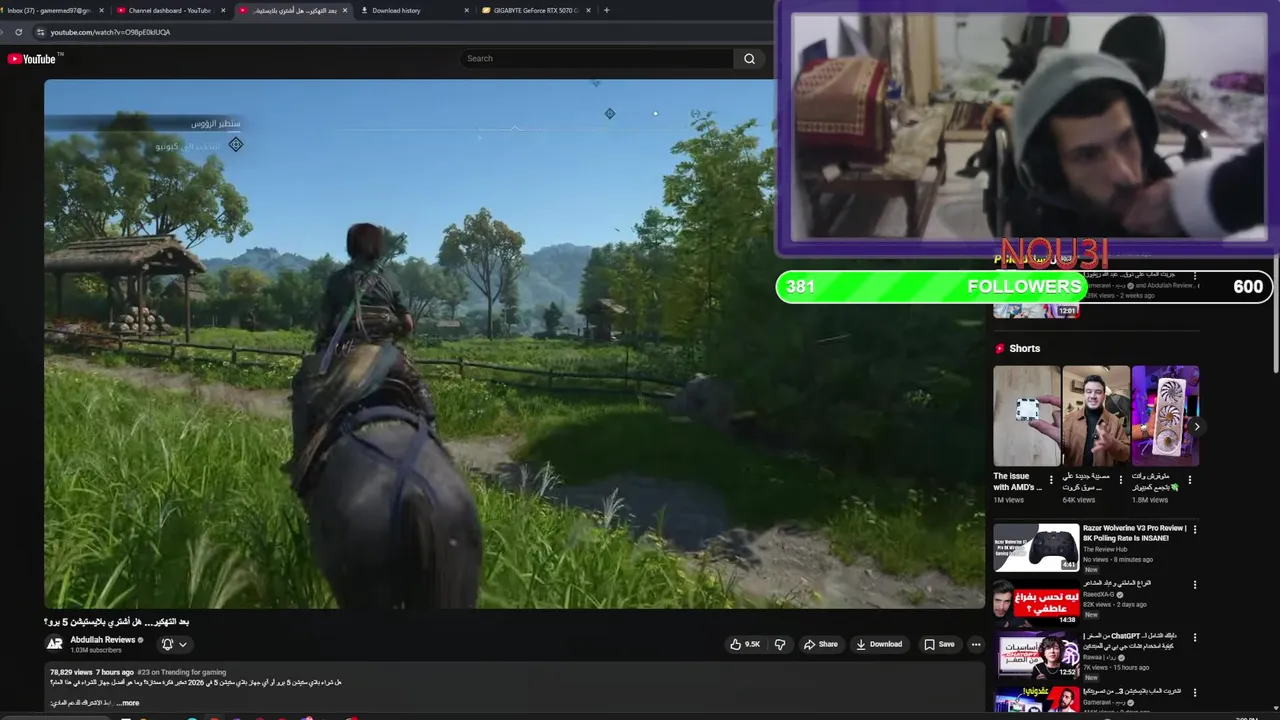Reload the page with the refresh icon

[18, 32]
